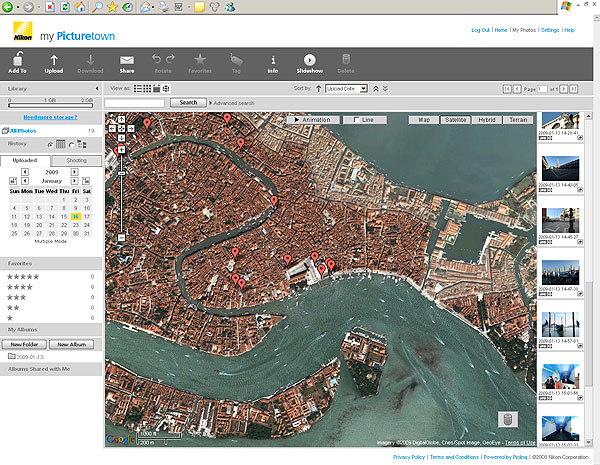Go to Home link
The height and width of the screenshot is (465, 600).
(501, 30)
